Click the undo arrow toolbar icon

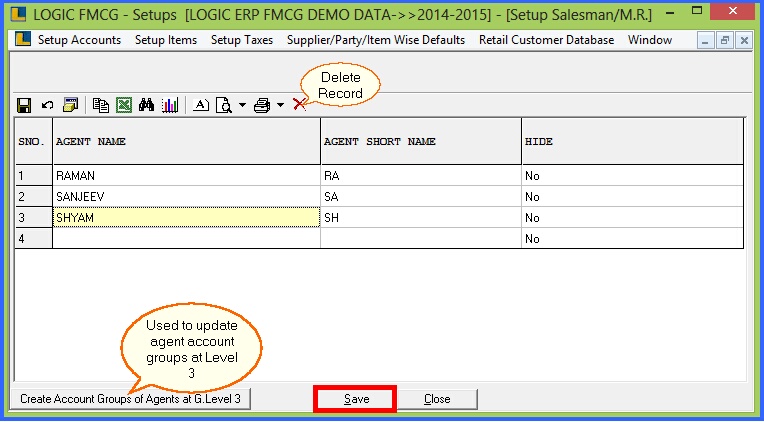point(47,104)
